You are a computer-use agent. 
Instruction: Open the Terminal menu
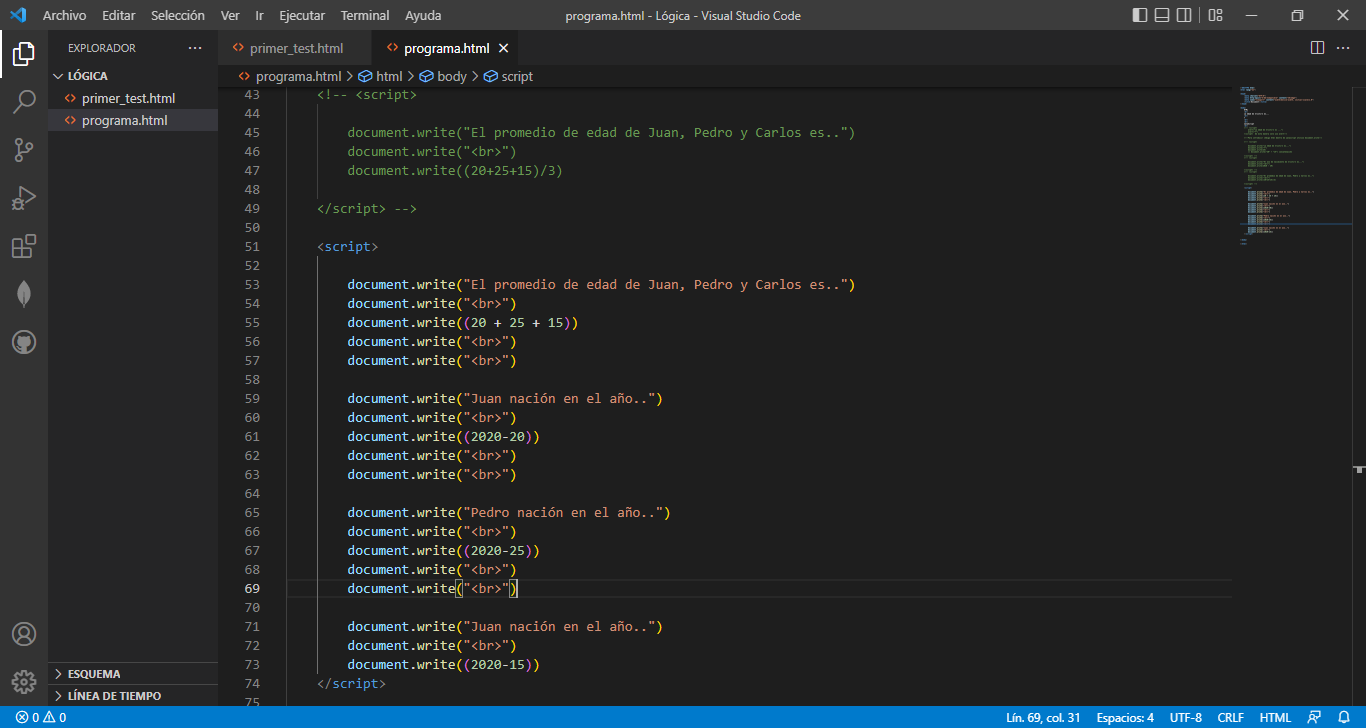365,15
